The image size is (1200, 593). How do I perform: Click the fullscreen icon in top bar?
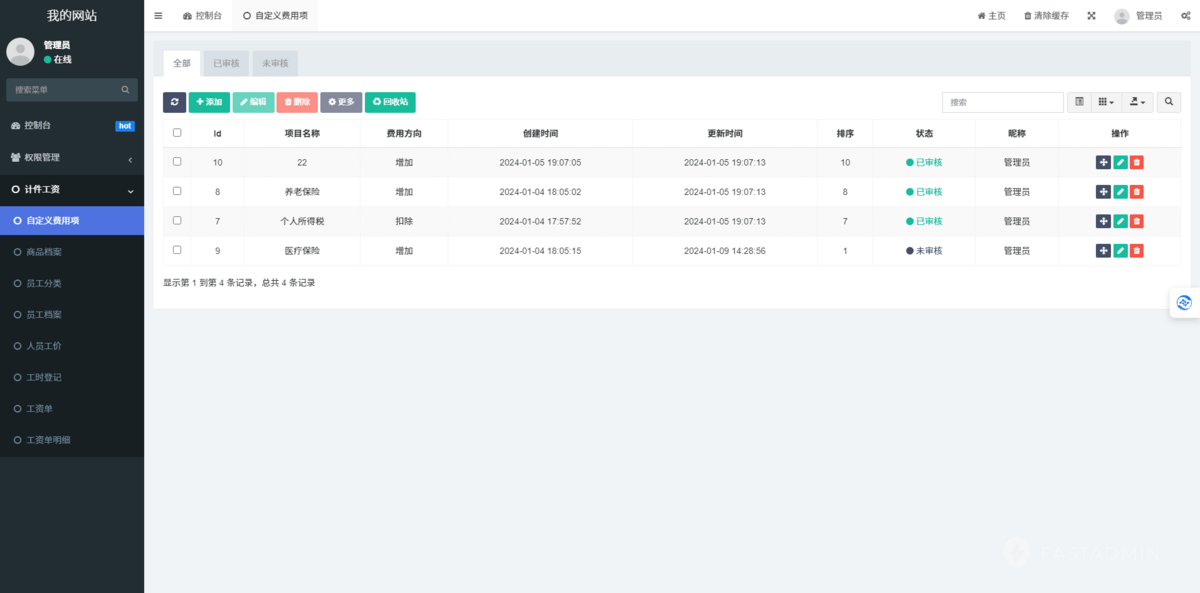click(x=1091, y=16)
